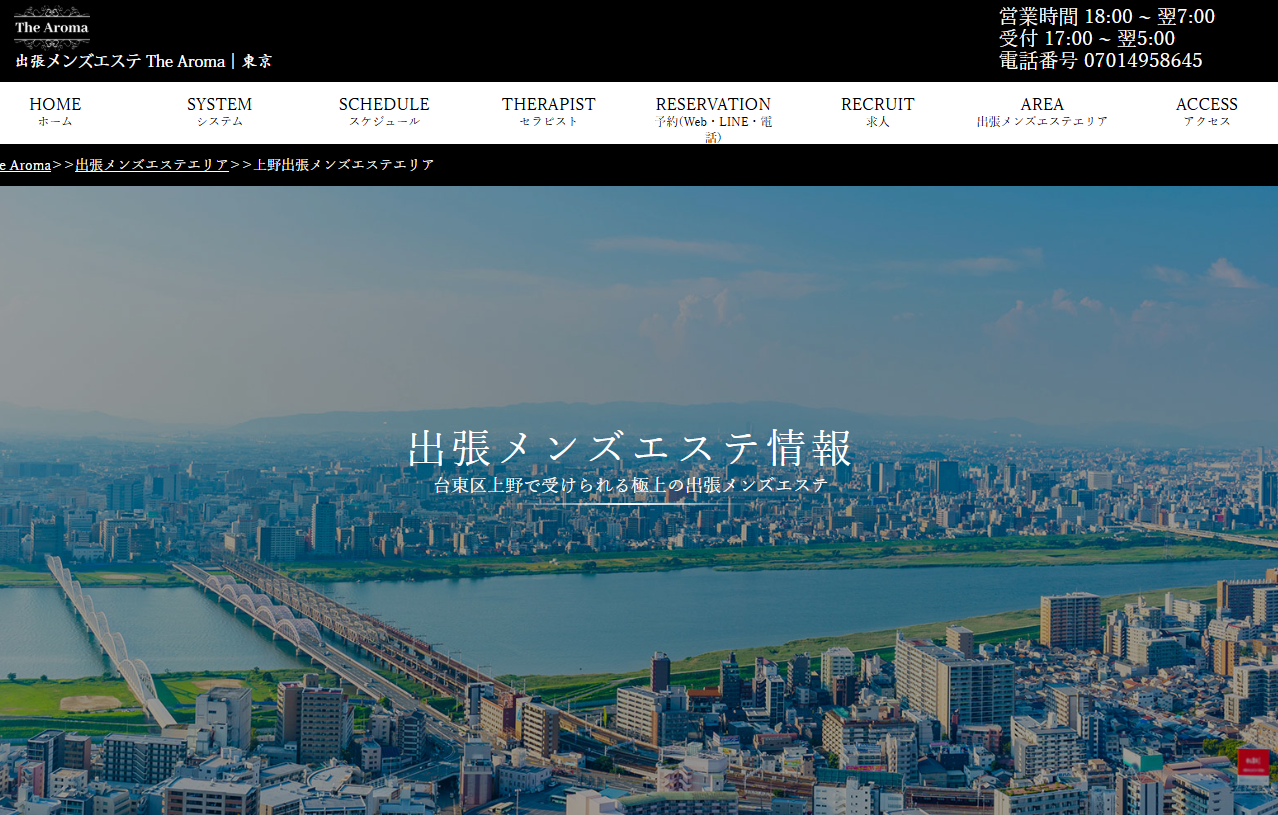Click the white underline below the hero subtitle
The image size is (1278, 815).
pos(631,503)
